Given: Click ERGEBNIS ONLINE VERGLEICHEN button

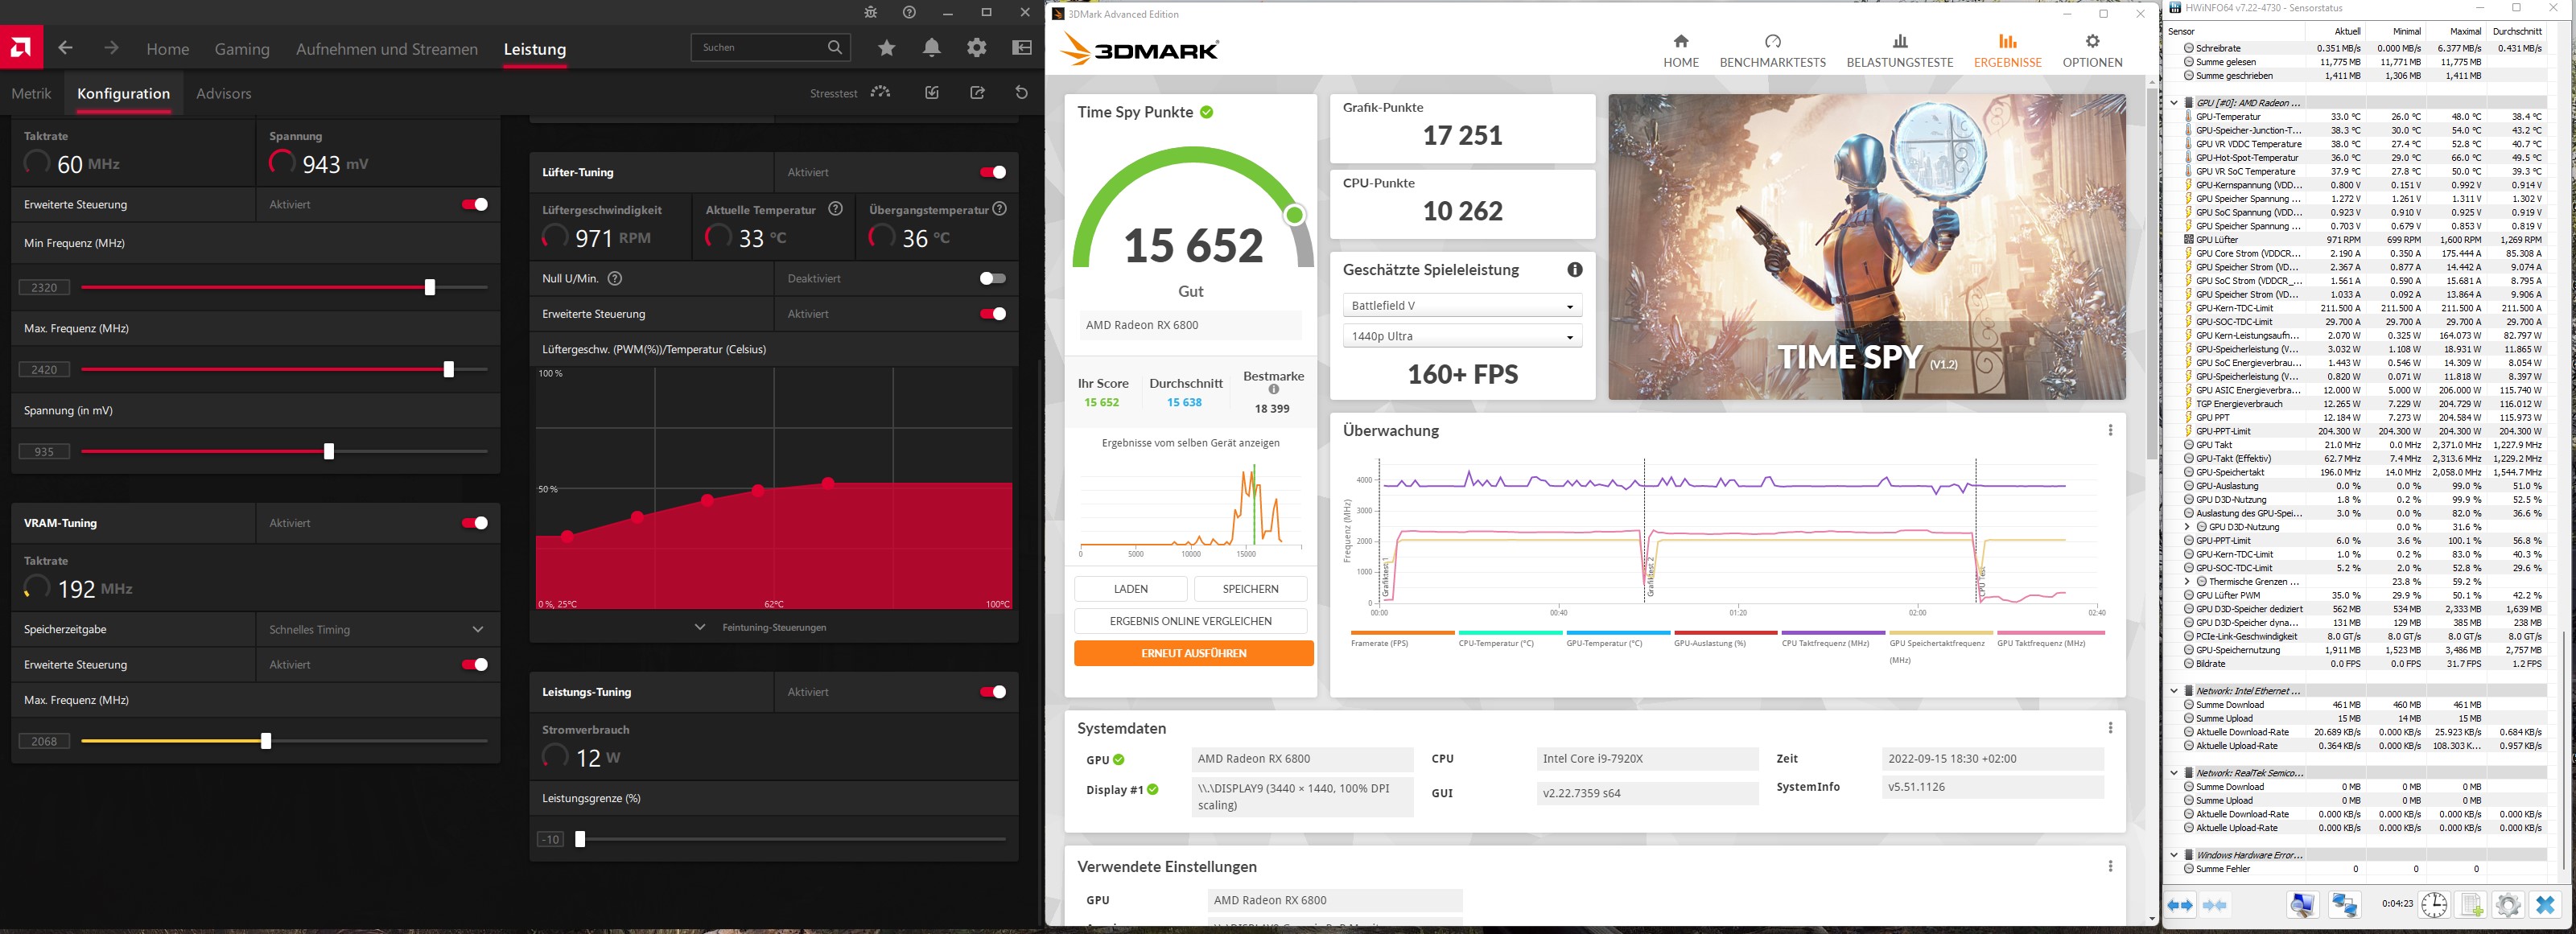Looking at the screenshot, I should point(1190,621).
